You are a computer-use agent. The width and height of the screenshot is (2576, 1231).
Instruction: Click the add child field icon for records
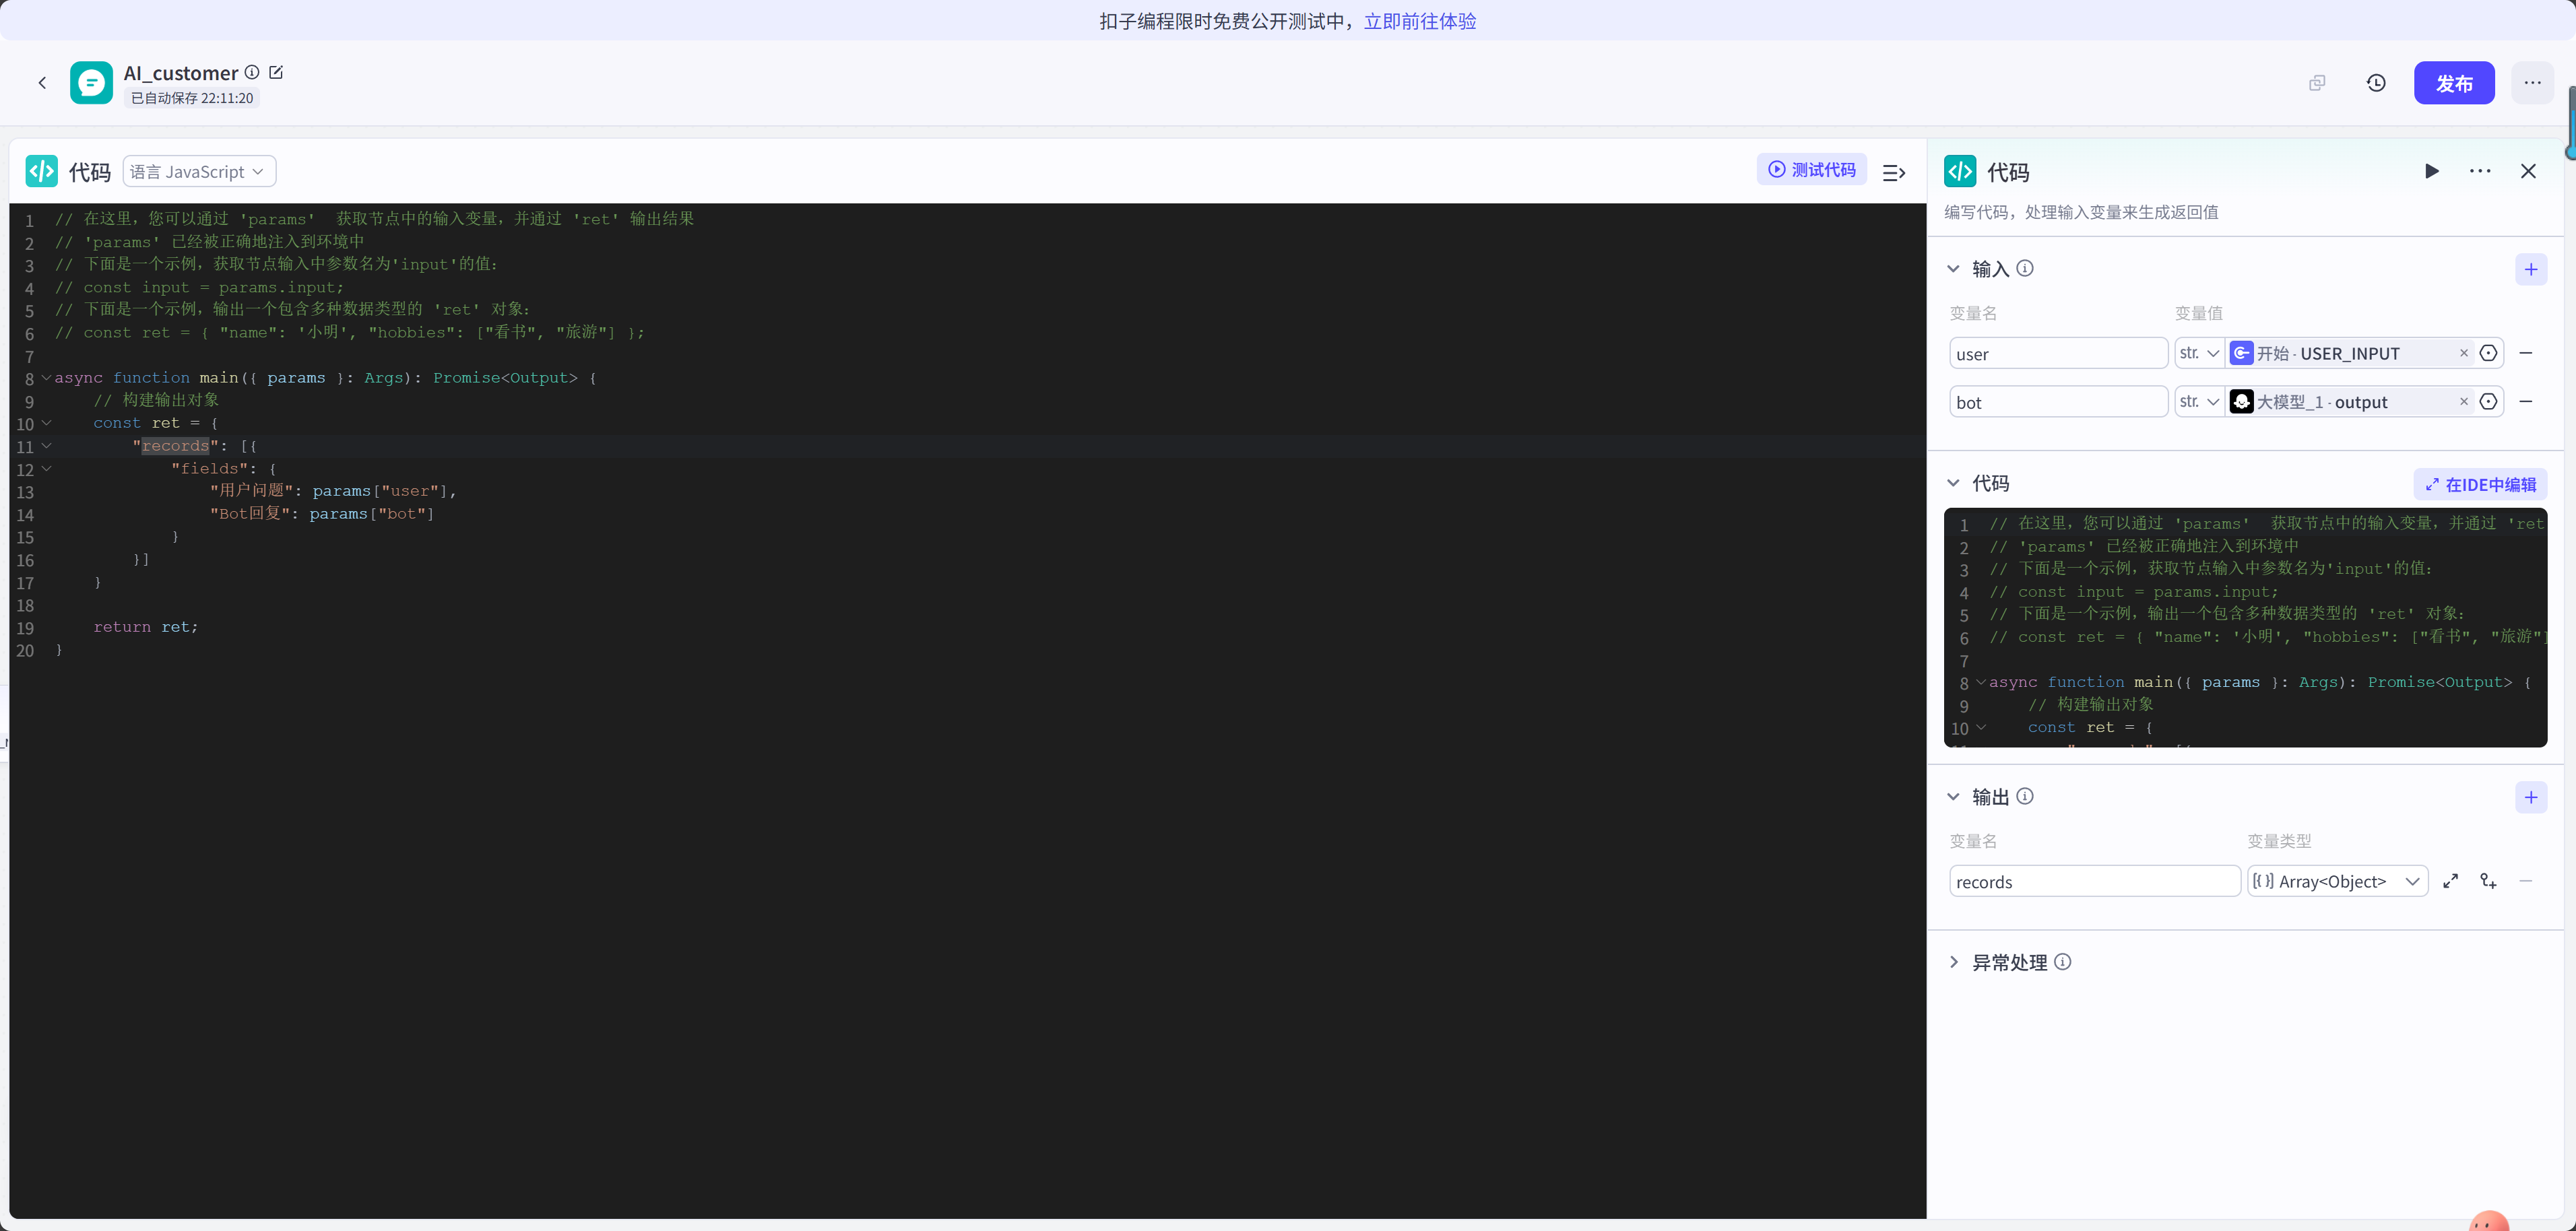[2488, 881]
